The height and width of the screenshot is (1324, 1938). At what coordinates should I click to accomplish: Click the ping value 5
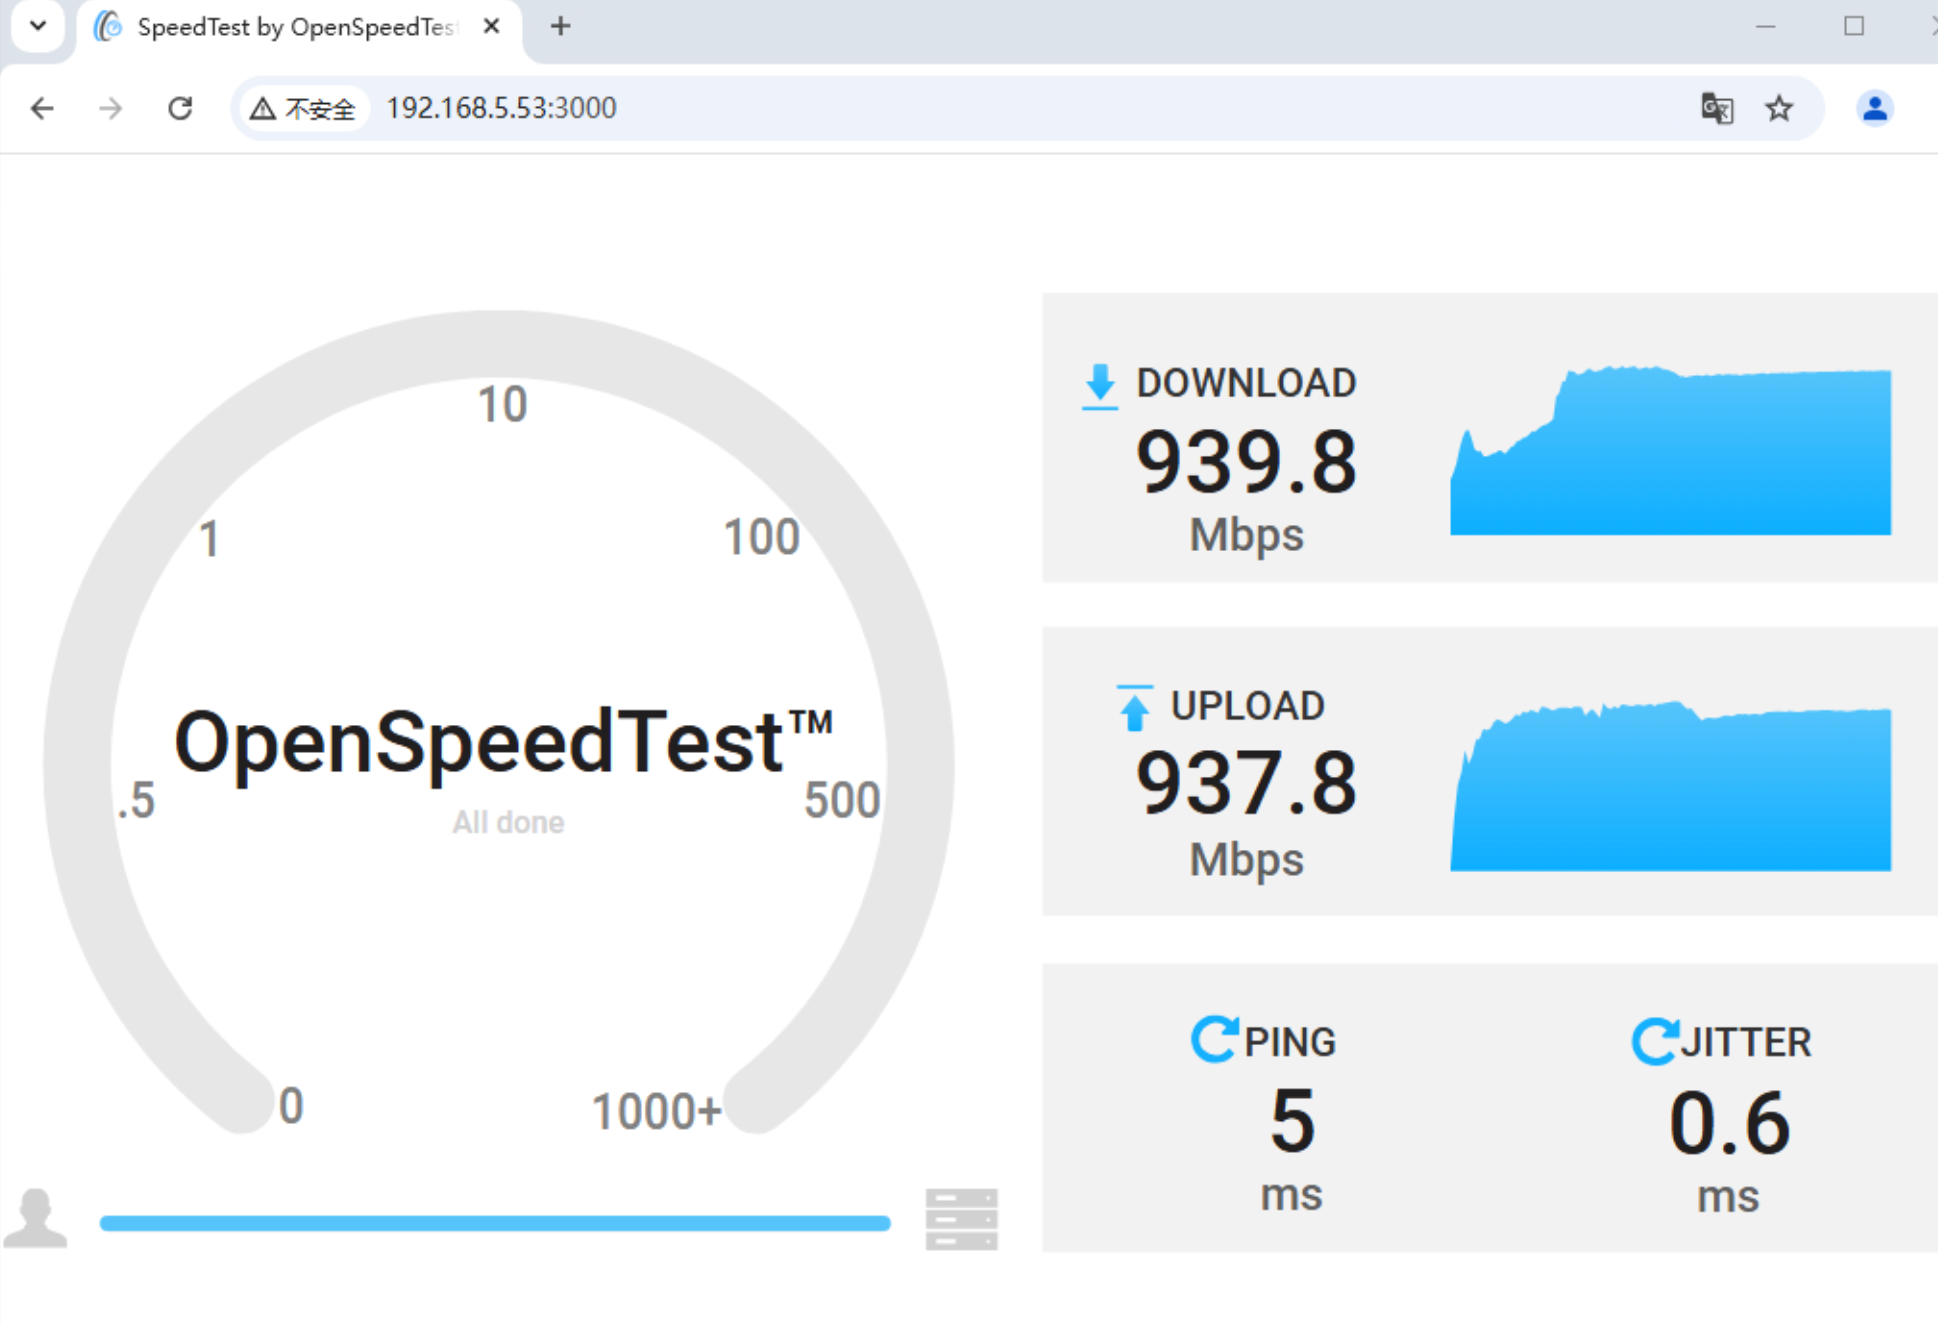coord(1292,1120)
